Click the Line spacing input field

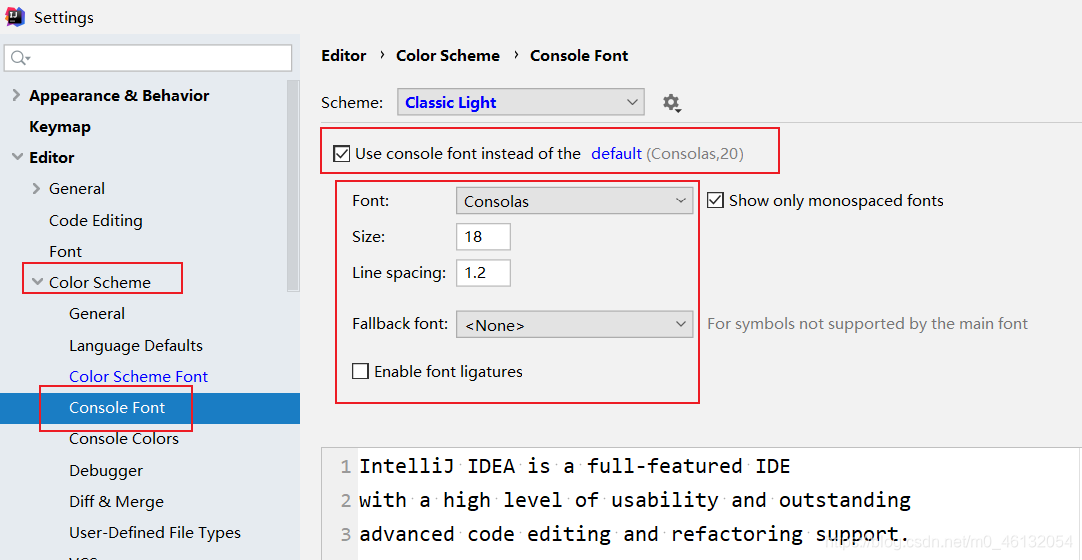click(x=483, y=273)
